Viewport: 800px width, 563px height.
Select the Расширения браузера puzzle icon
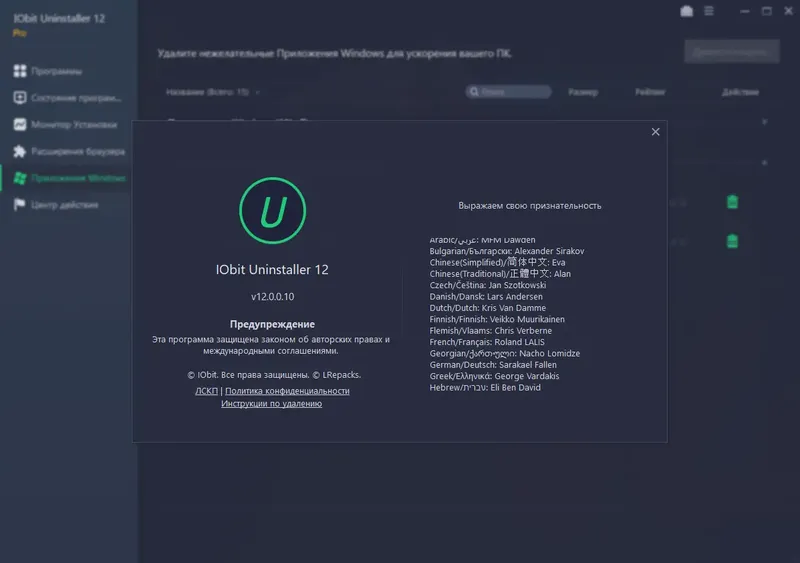pos(20,151)
